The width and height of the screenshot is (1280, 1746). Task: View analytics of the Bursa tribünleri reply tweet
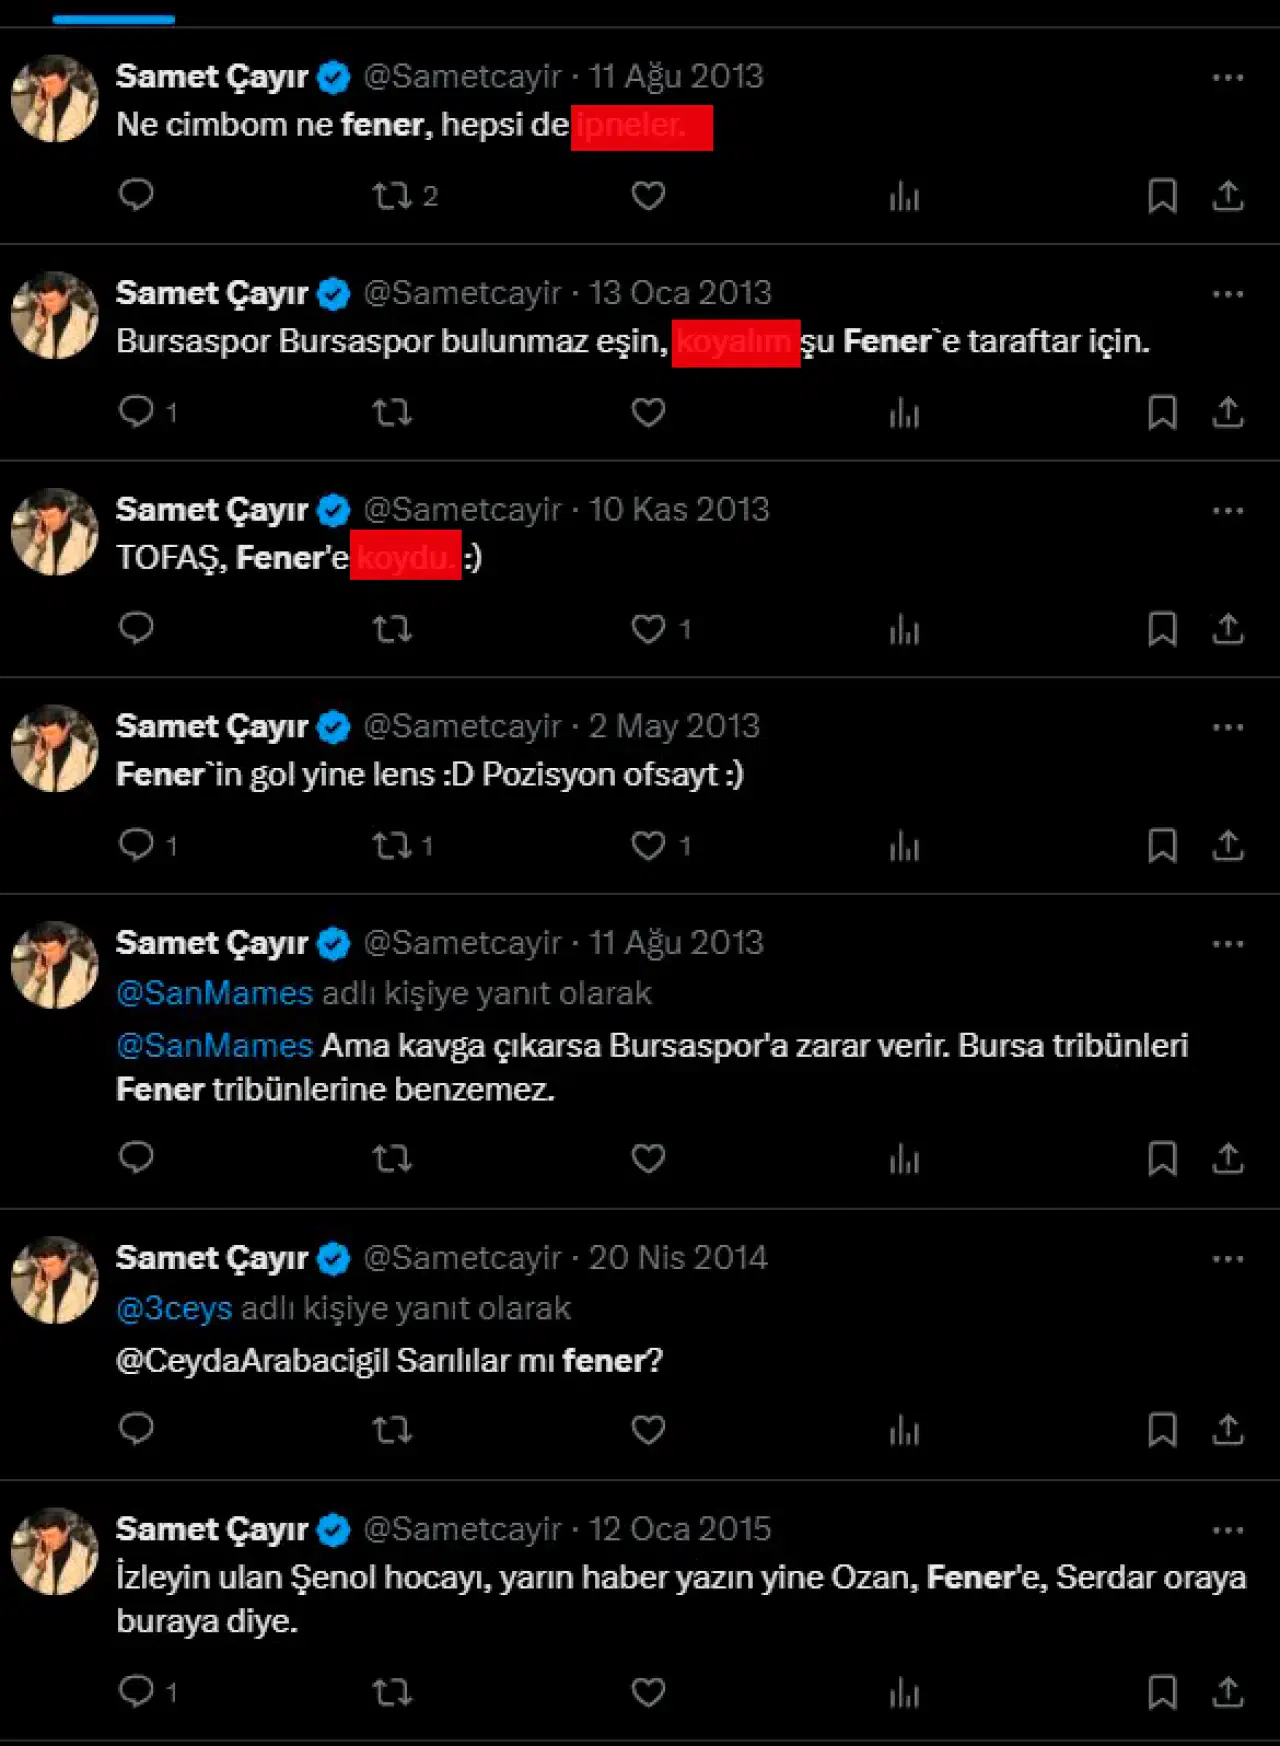point(904,1158)
